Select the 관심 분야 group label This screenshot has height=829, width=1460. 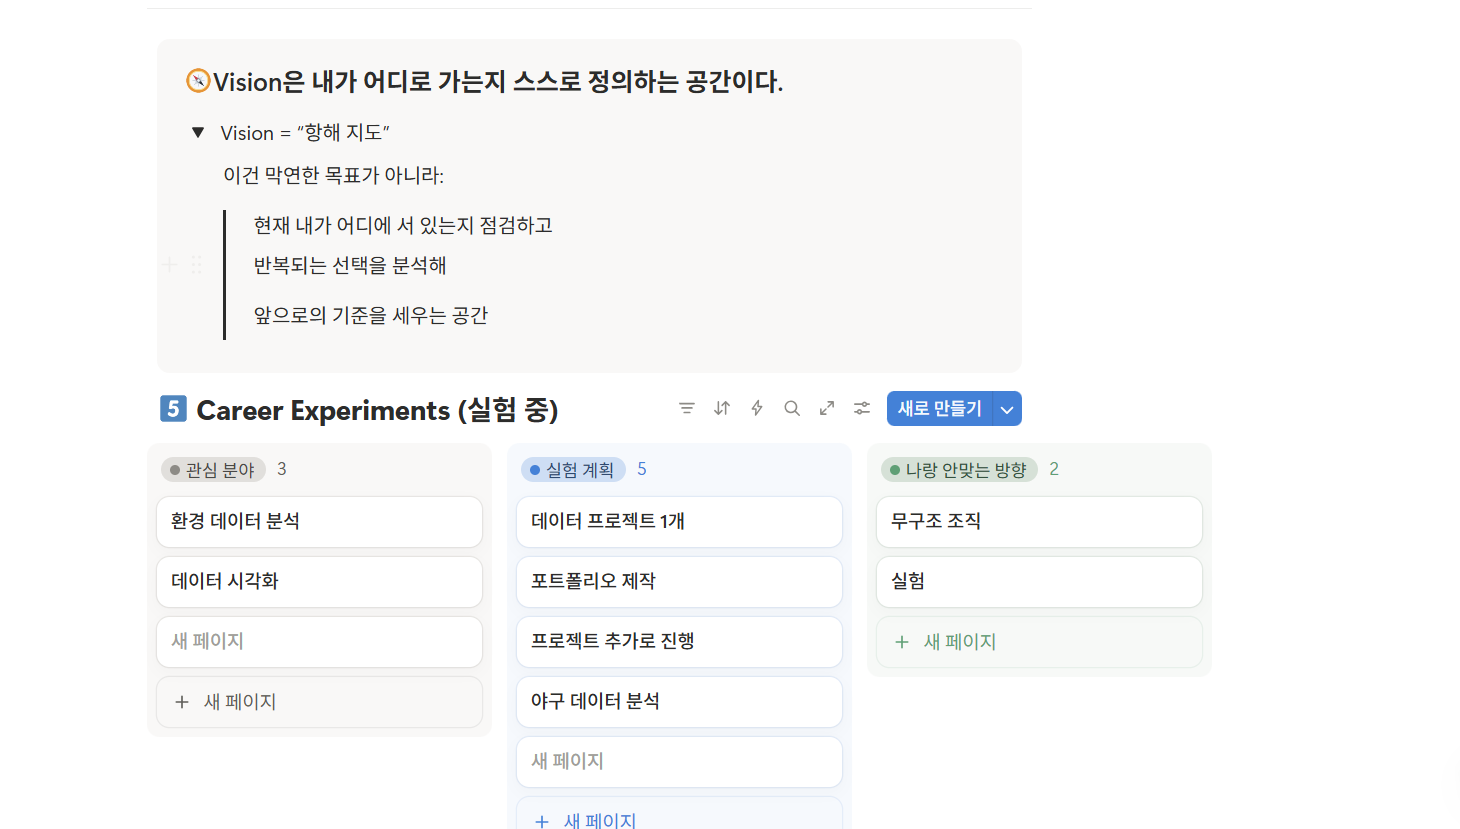point(213,470)
